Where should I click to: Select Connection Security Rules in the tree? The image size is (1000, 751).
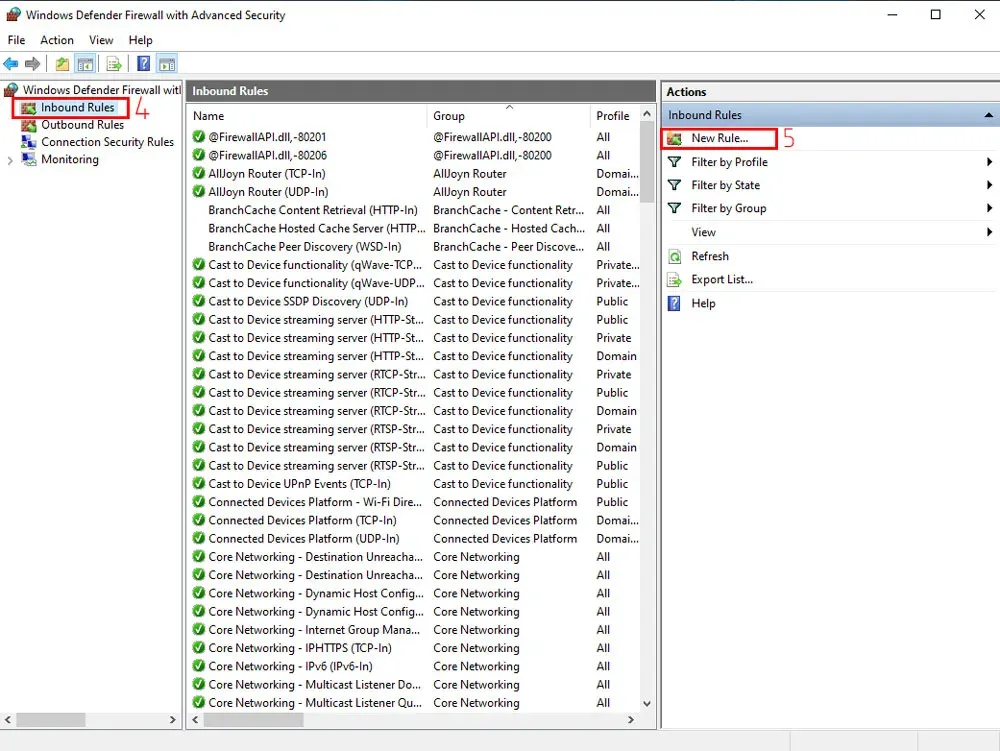point(107,142)
